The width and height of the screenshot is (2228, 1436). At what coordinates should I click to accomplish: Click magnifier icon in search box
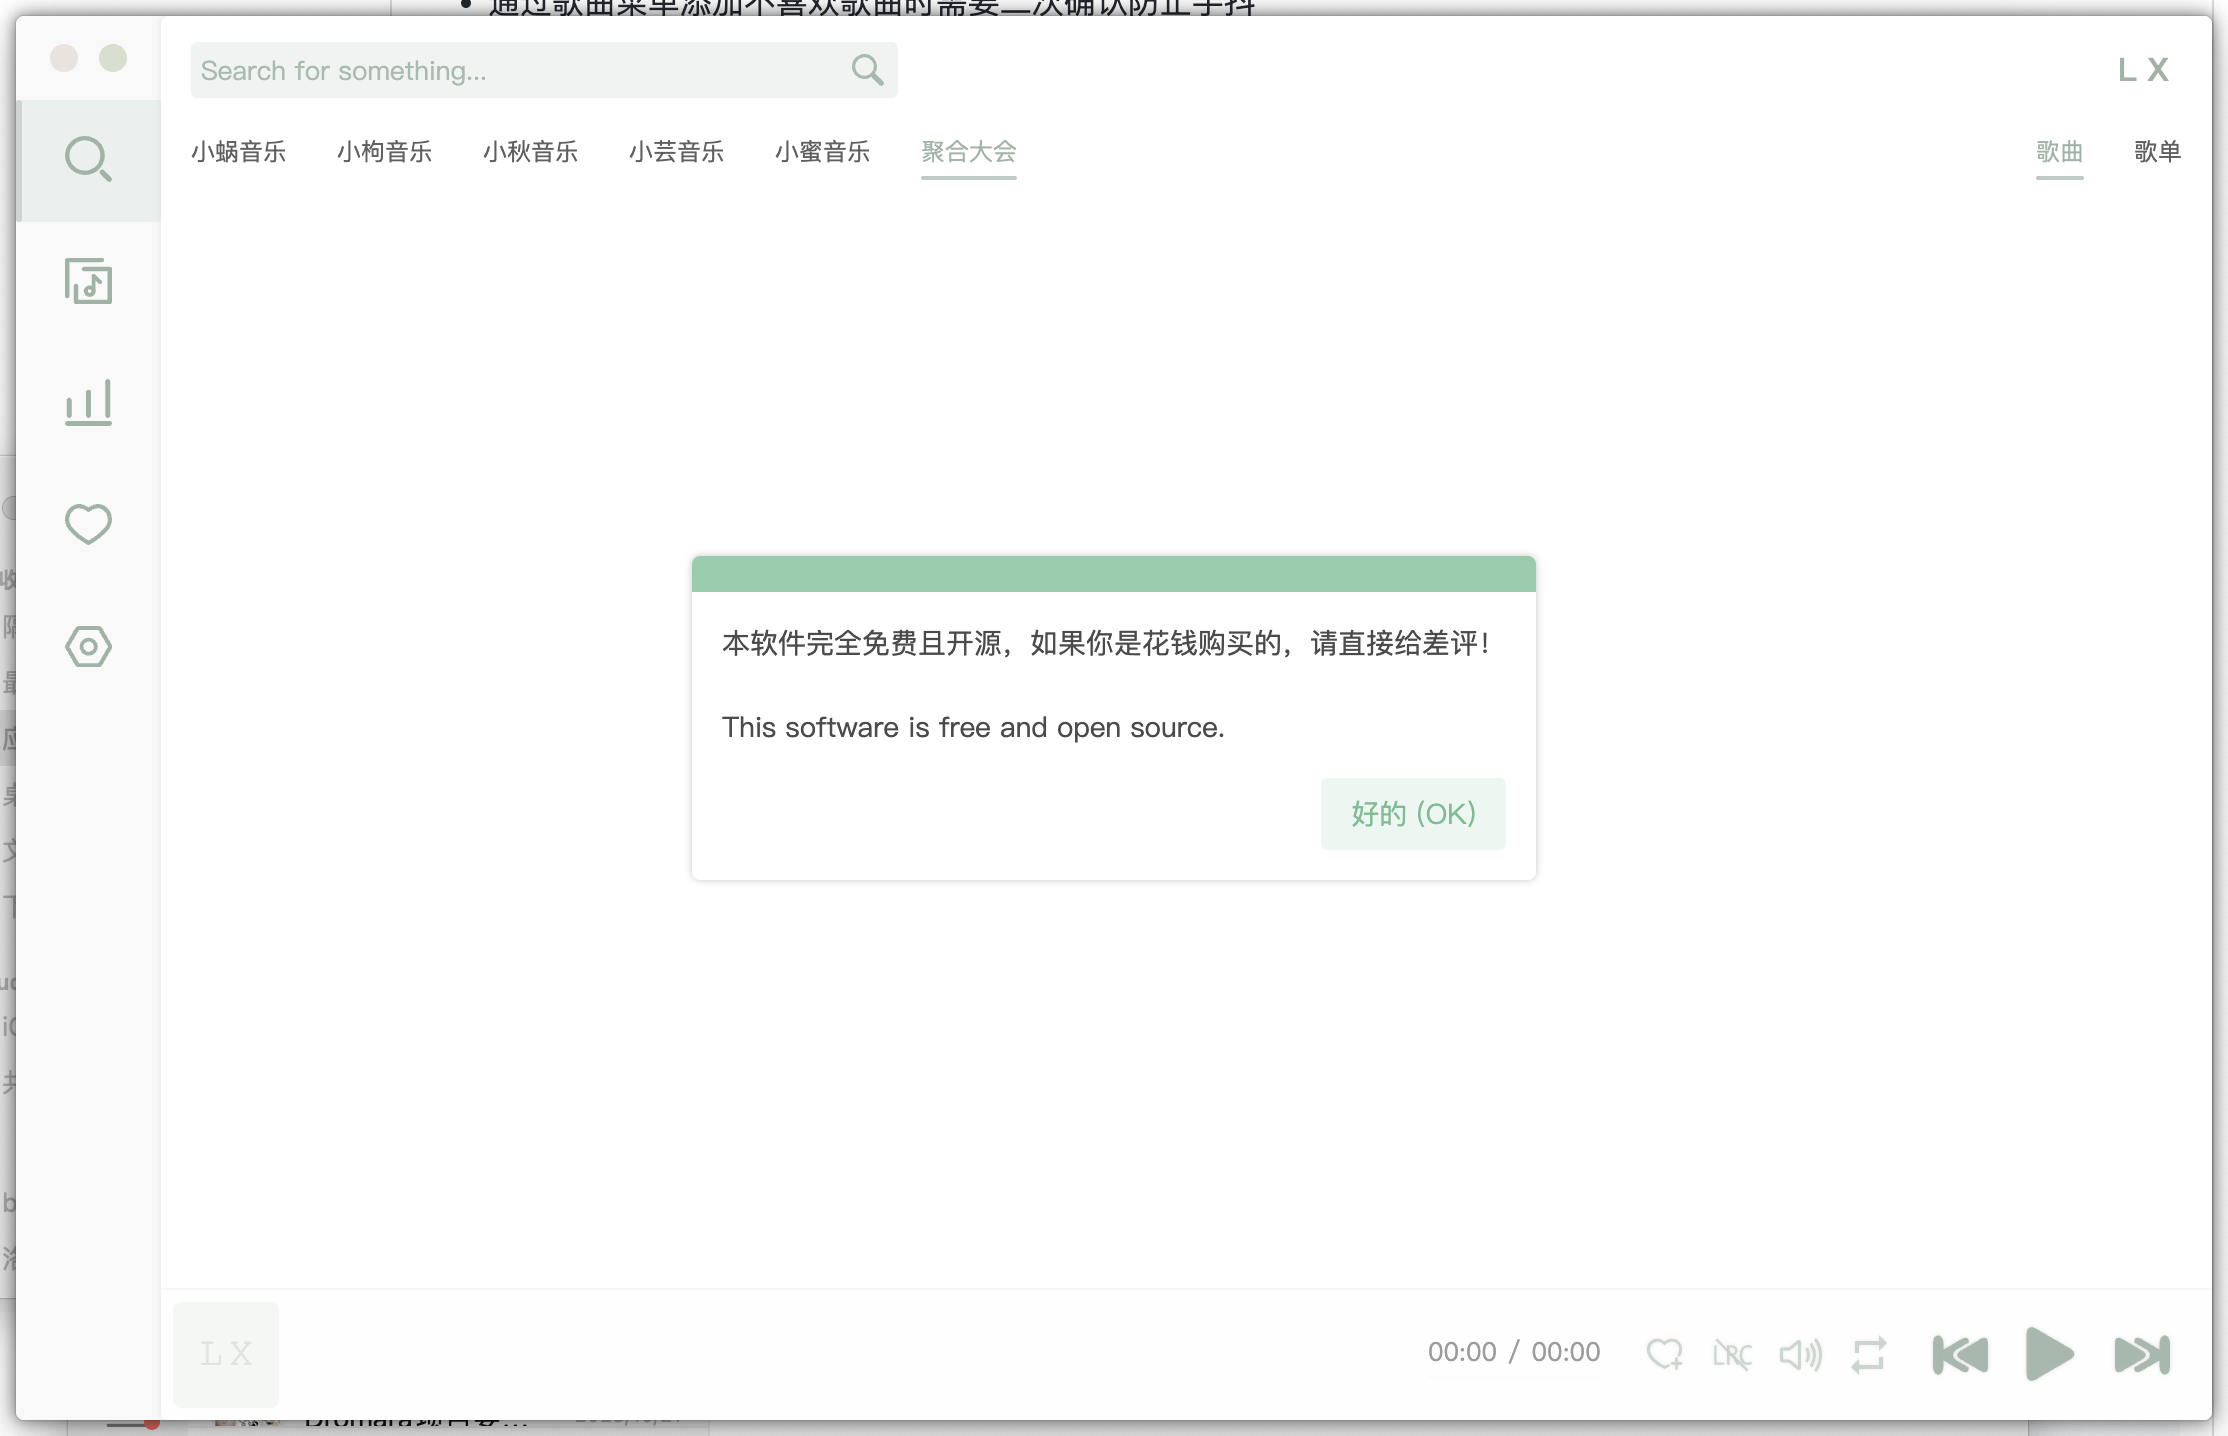867,70
